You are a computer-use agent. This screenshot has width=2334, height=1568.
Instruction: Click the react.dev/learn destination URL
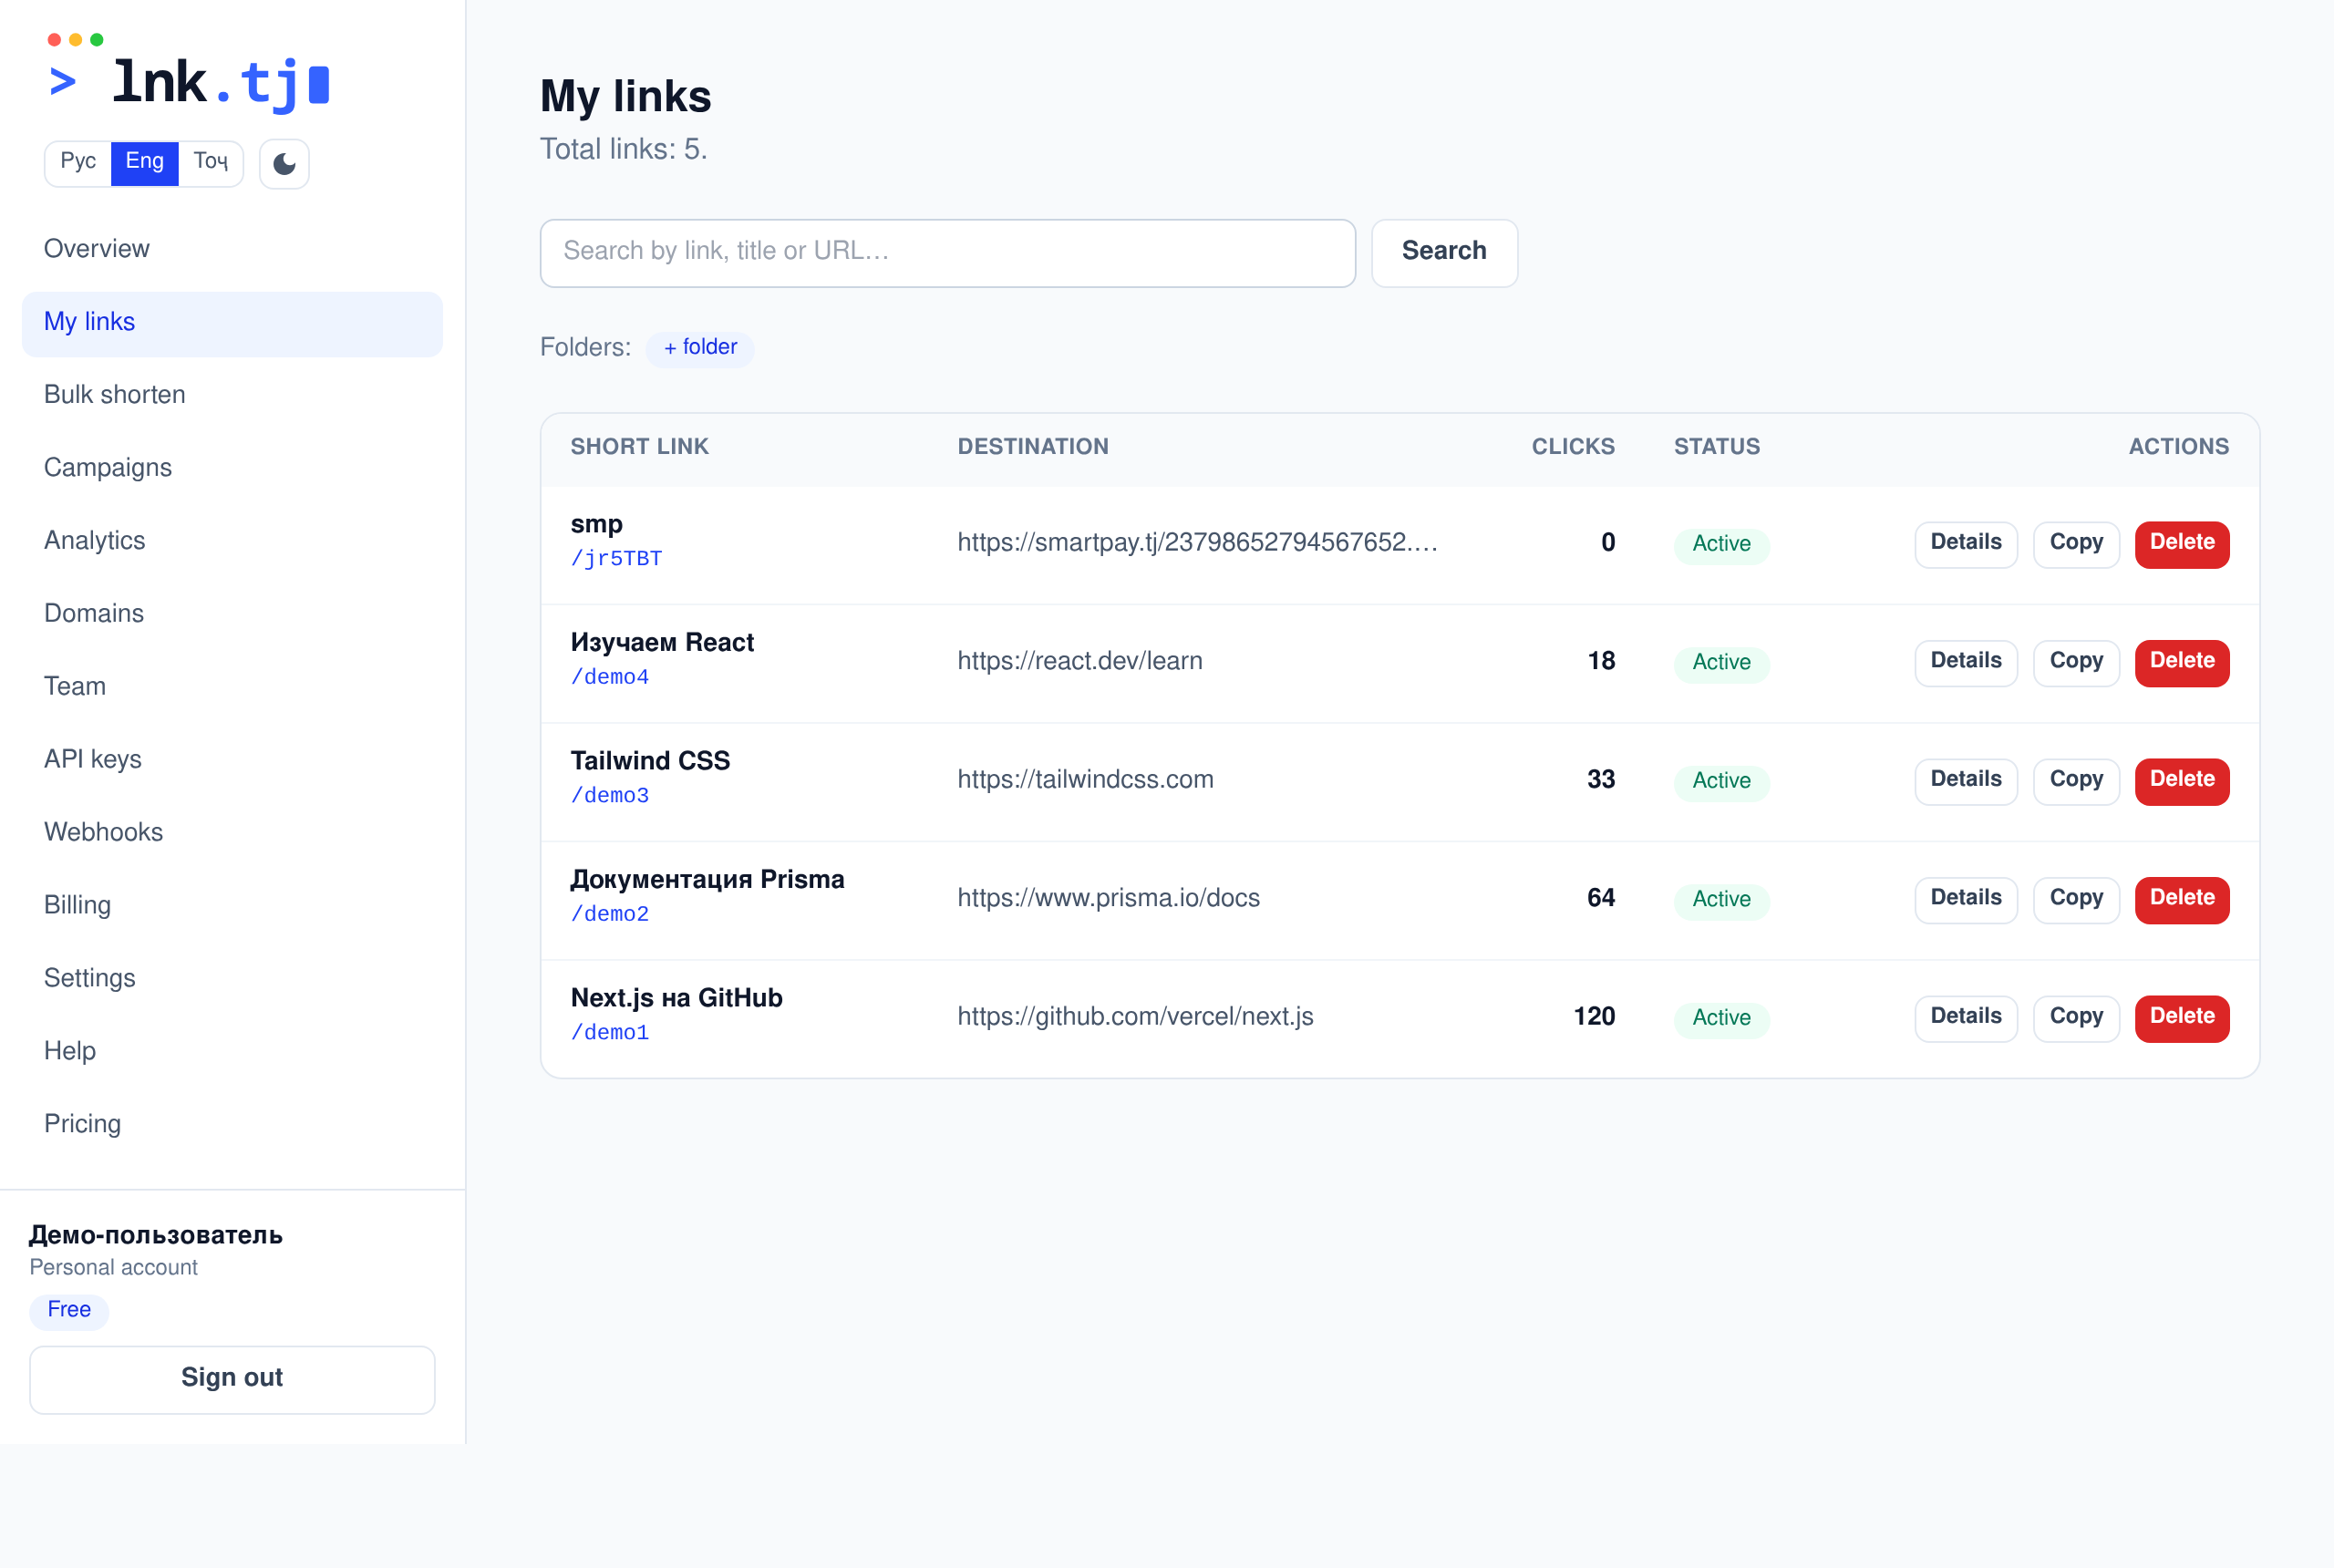point(1080,661)
